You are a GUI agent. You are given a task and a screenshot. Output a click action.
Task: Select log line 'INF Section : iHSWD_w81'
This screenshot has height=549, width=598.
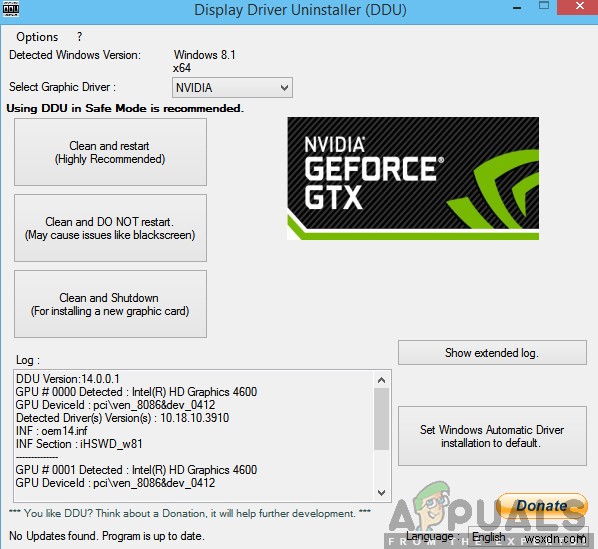79,444
